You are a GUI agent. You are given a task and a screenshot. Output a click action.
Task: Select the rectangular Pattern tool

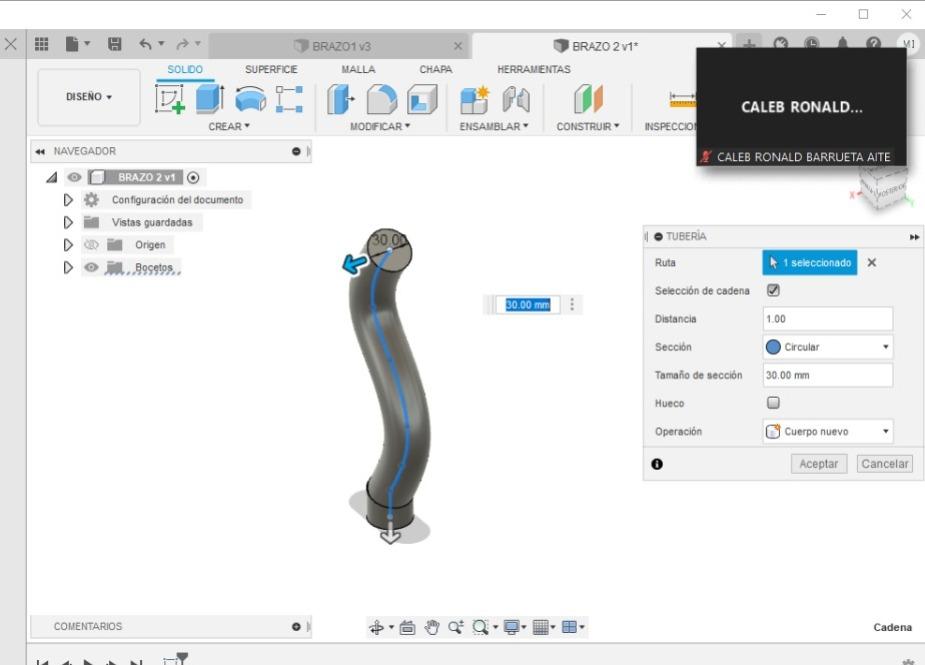point(289,99)
